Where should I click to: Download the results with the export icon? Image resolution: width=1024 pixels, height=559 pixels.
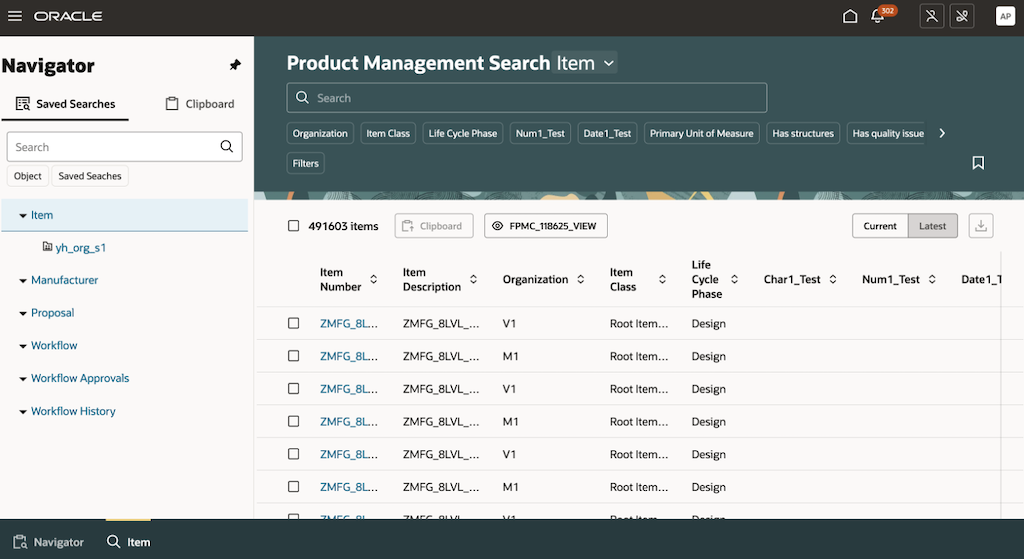(x=980, y=226)
